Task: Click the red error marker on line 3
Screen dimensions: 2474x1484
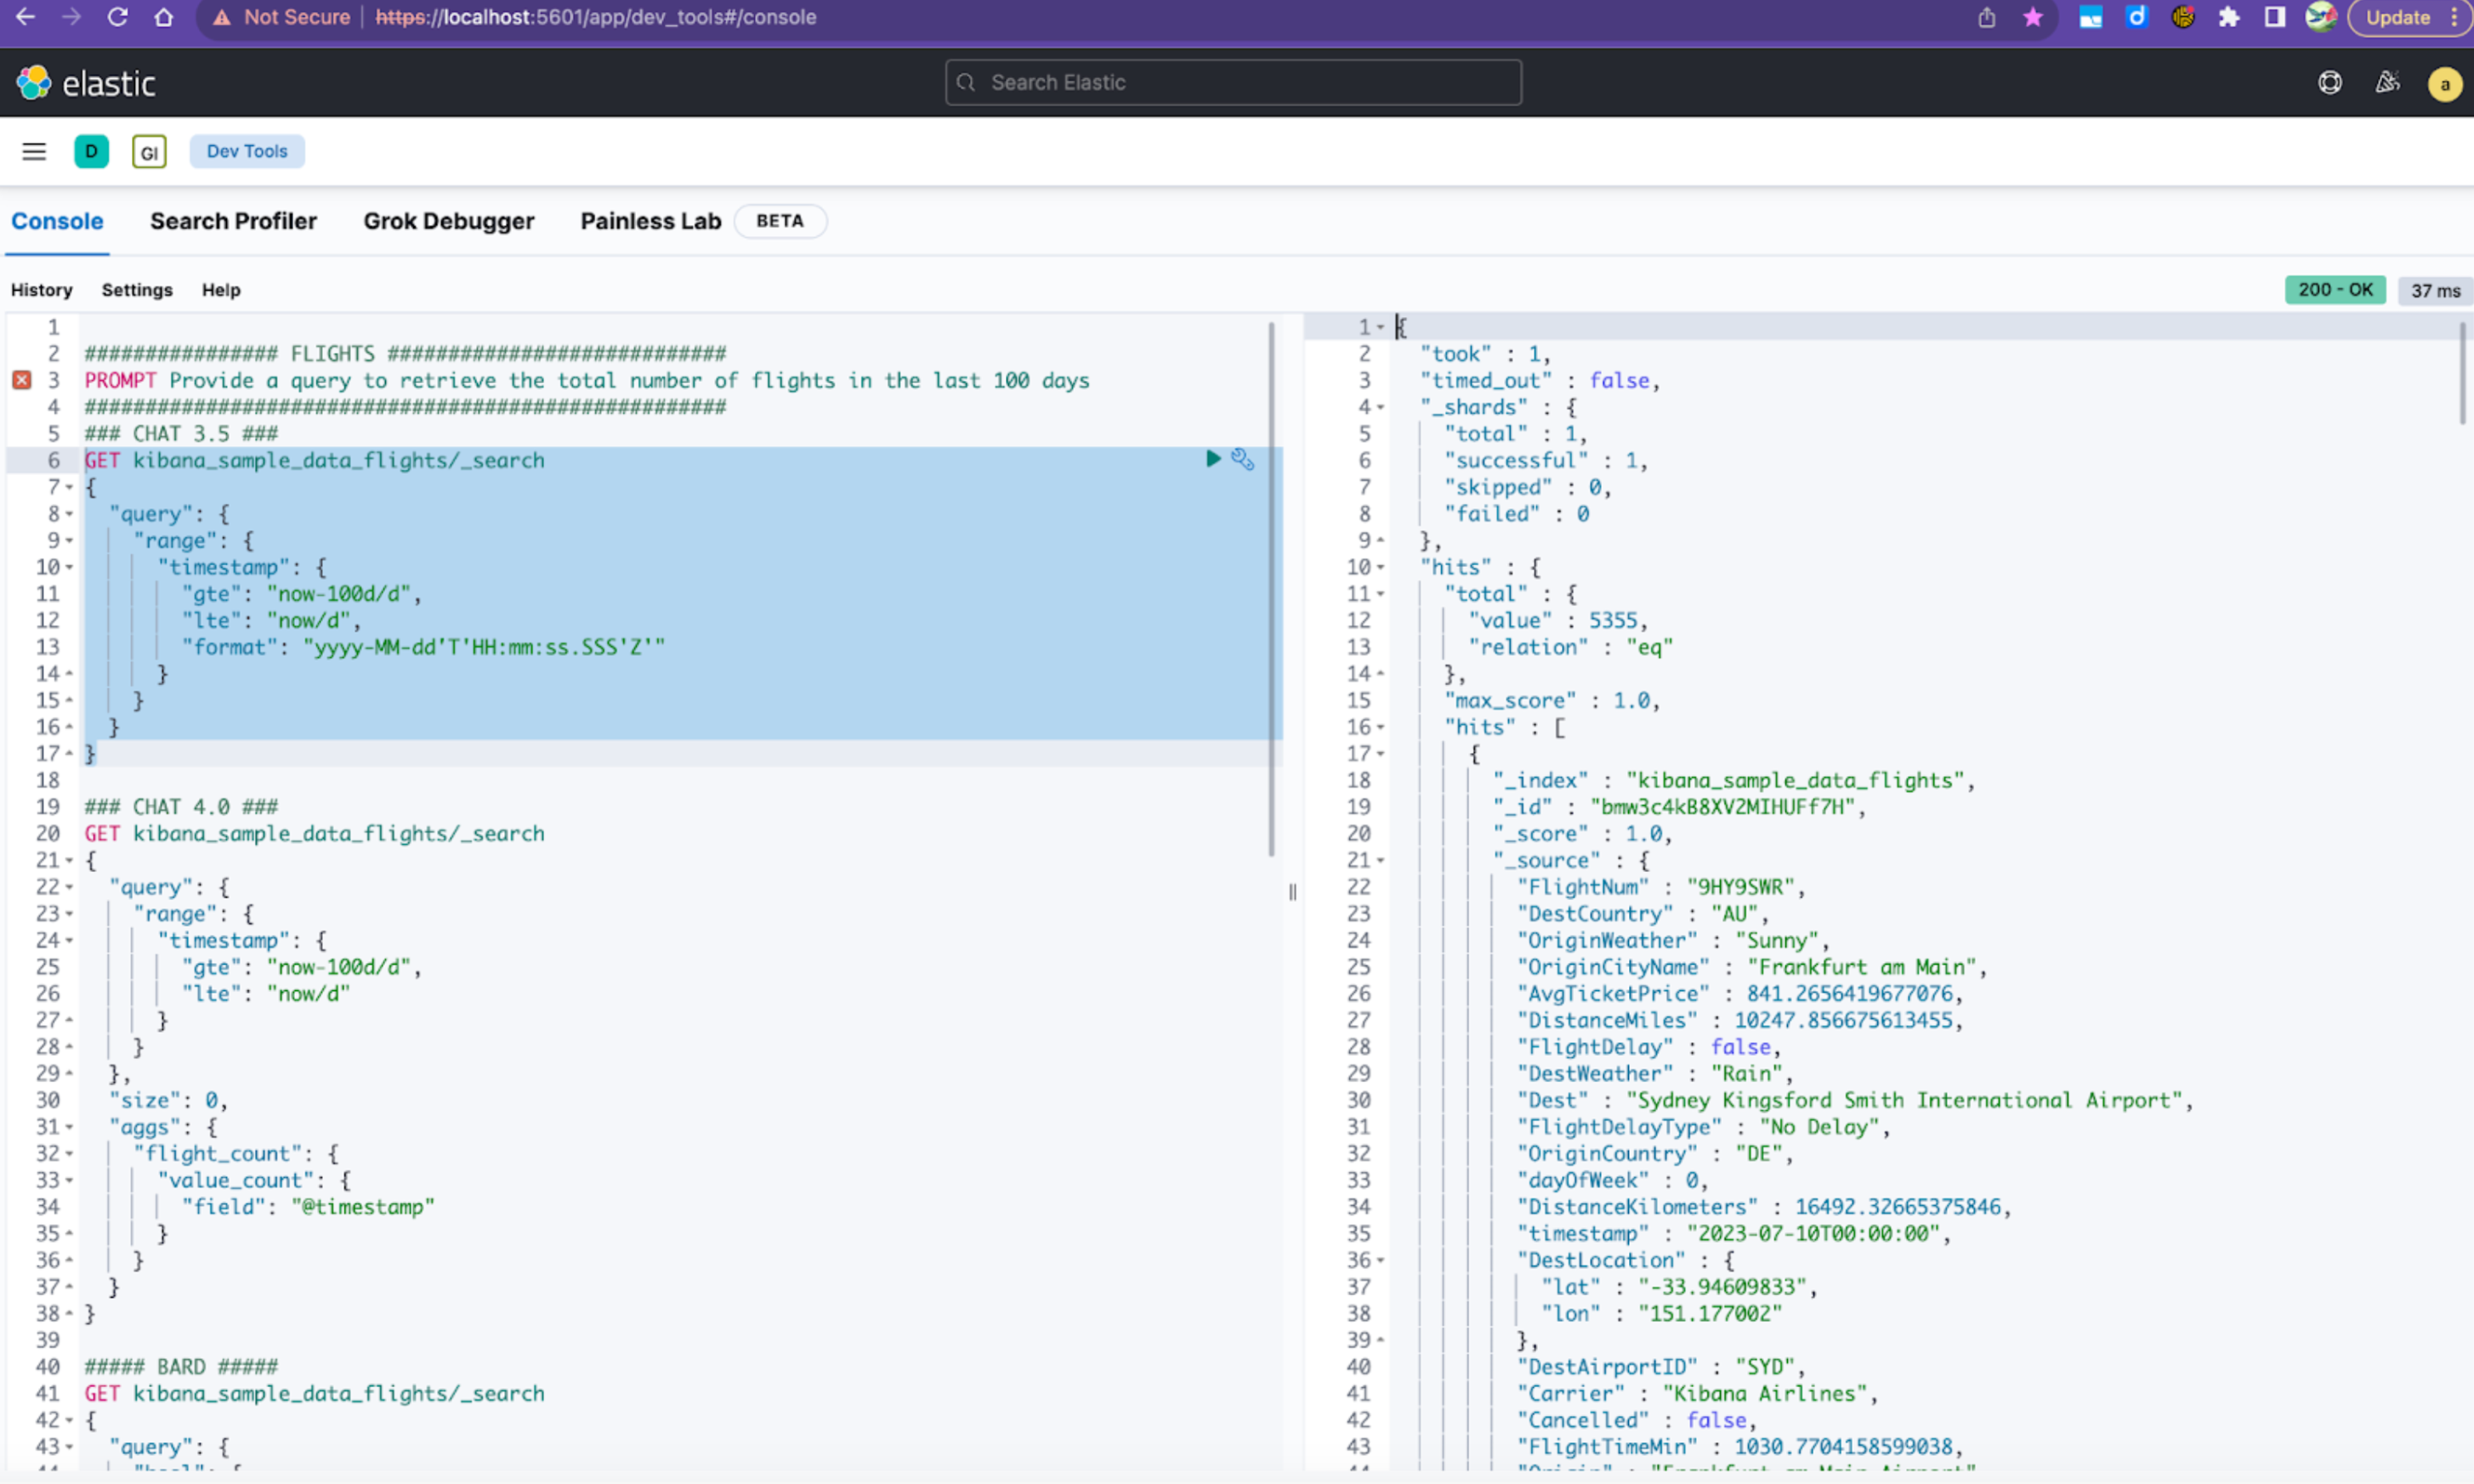Action: (22, 380)
